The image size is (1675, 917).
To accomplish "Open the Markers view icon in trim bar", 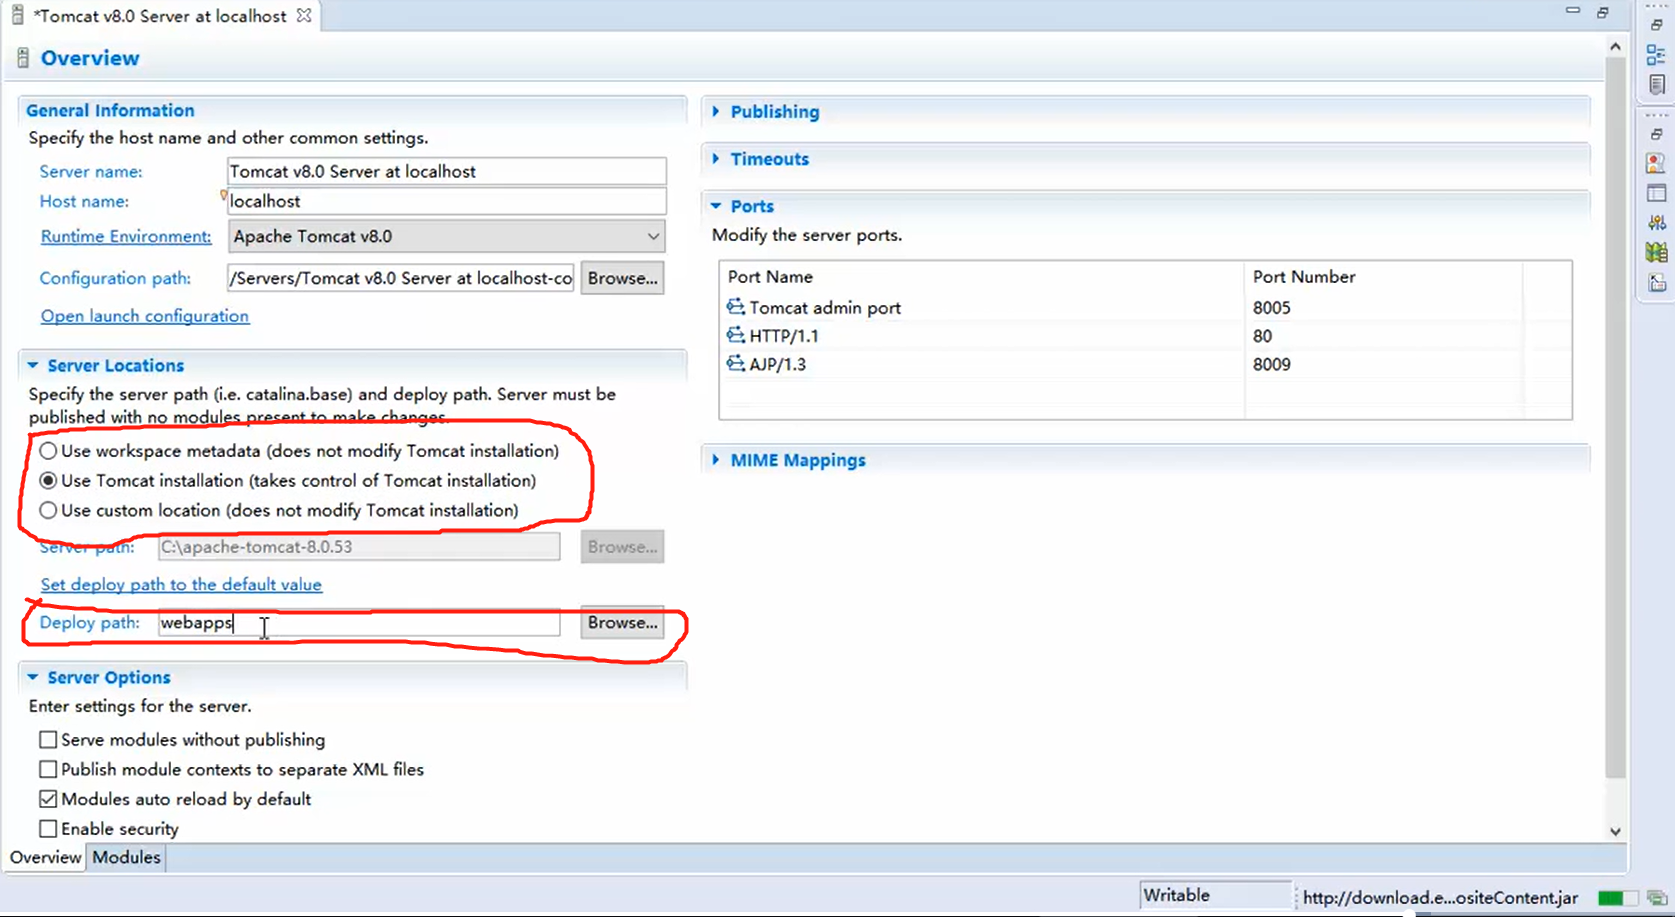I will (x=1656, y=163).
